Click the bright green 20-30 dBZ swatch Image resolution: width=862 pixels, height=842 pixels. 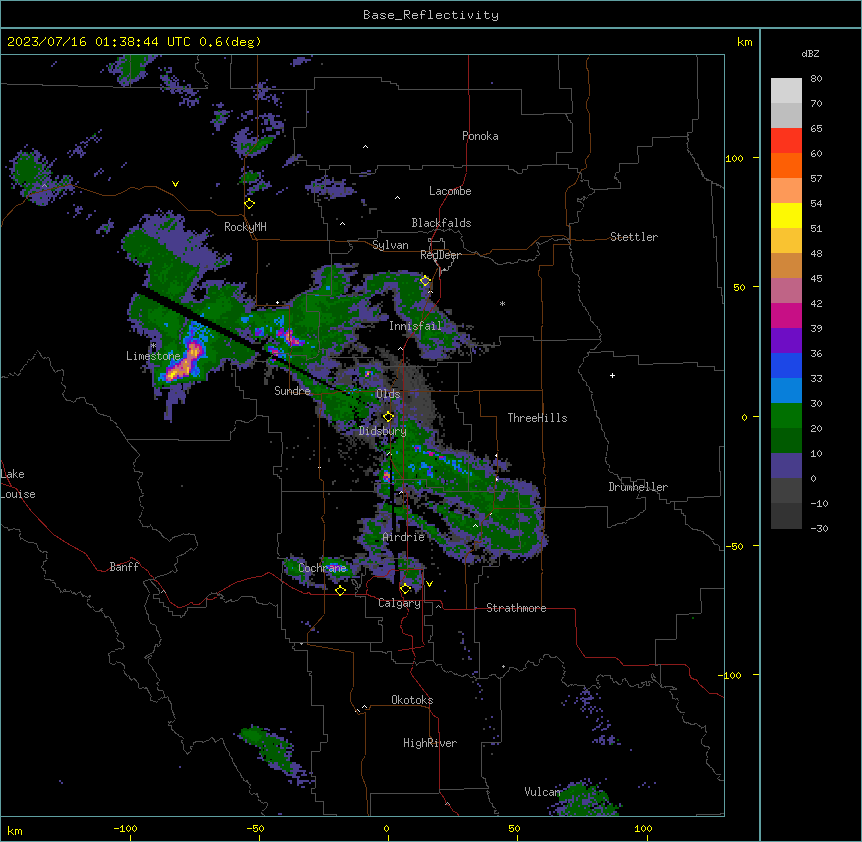coord(786,416)
